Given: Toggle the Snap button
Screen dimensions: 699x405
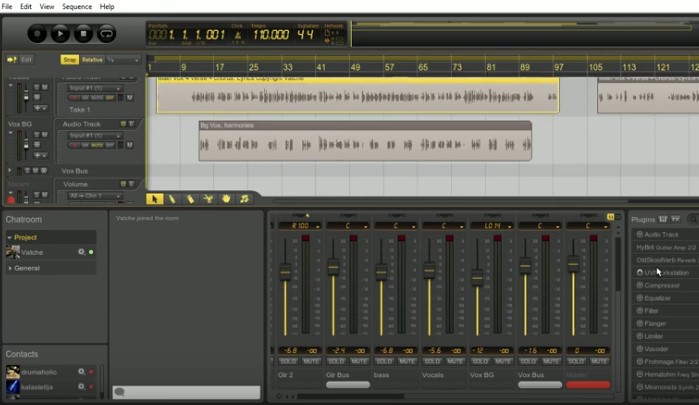Looking at the screenshot, I should 69,60.
